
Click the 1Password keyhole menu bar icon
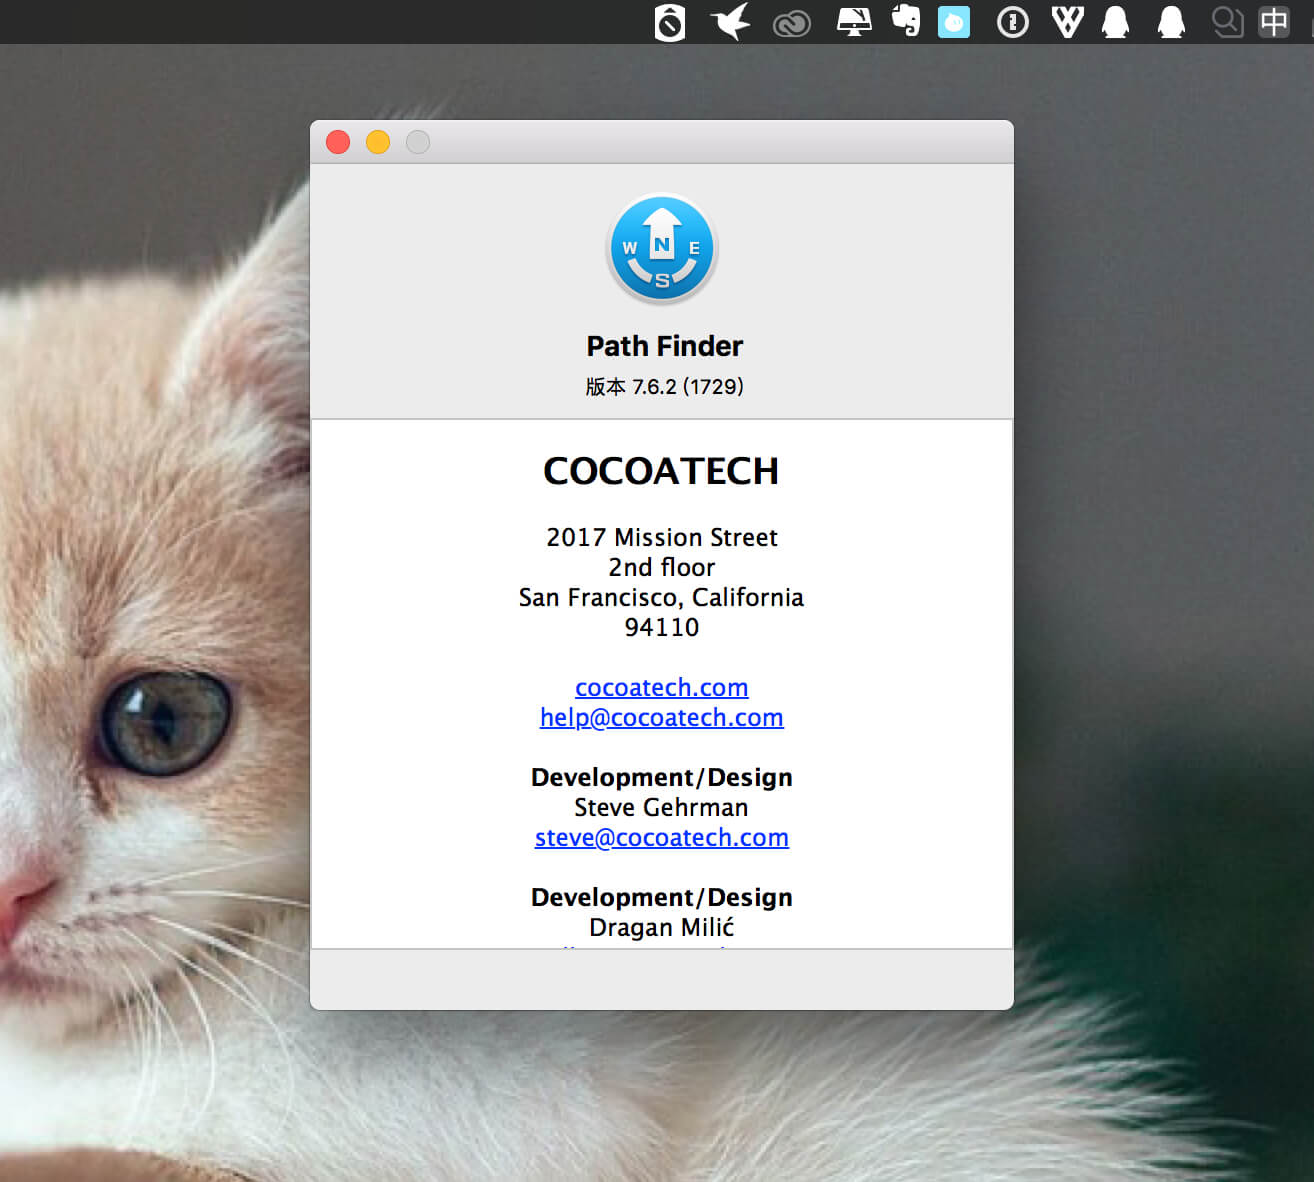pyautogui.click(x=1013, y=22)
